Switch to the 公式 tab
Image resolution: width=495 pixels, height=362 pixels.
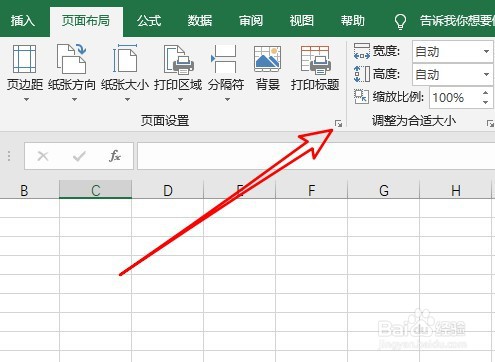tap(149, 21)
